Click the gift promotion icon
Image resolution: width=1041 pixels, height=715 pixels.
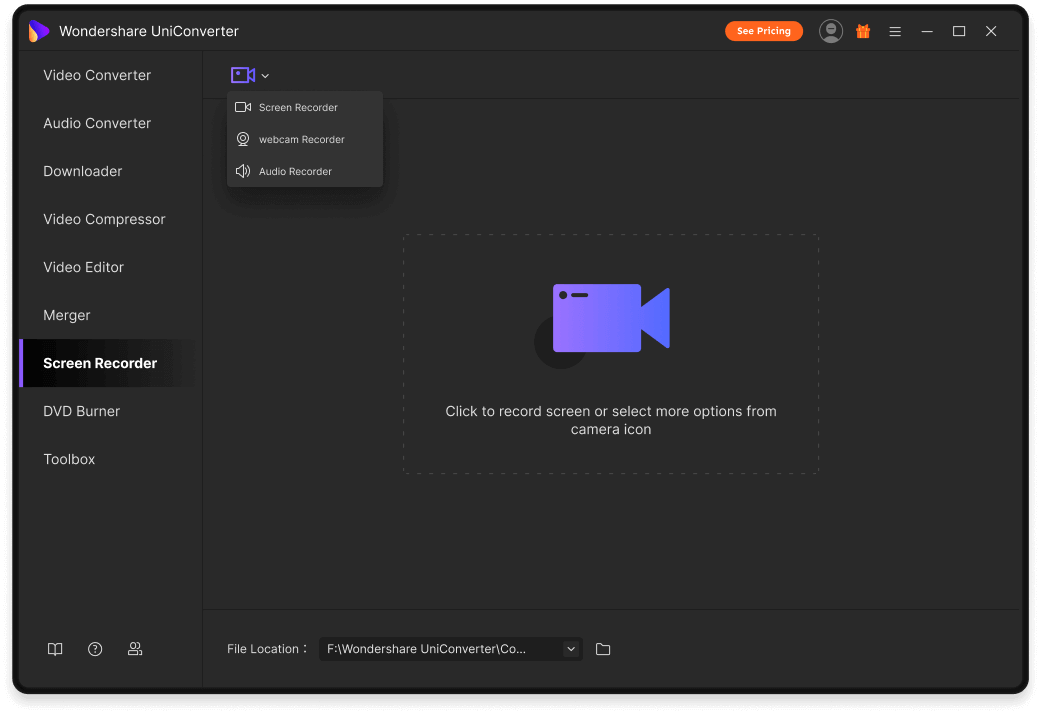[x=863, y=31]
